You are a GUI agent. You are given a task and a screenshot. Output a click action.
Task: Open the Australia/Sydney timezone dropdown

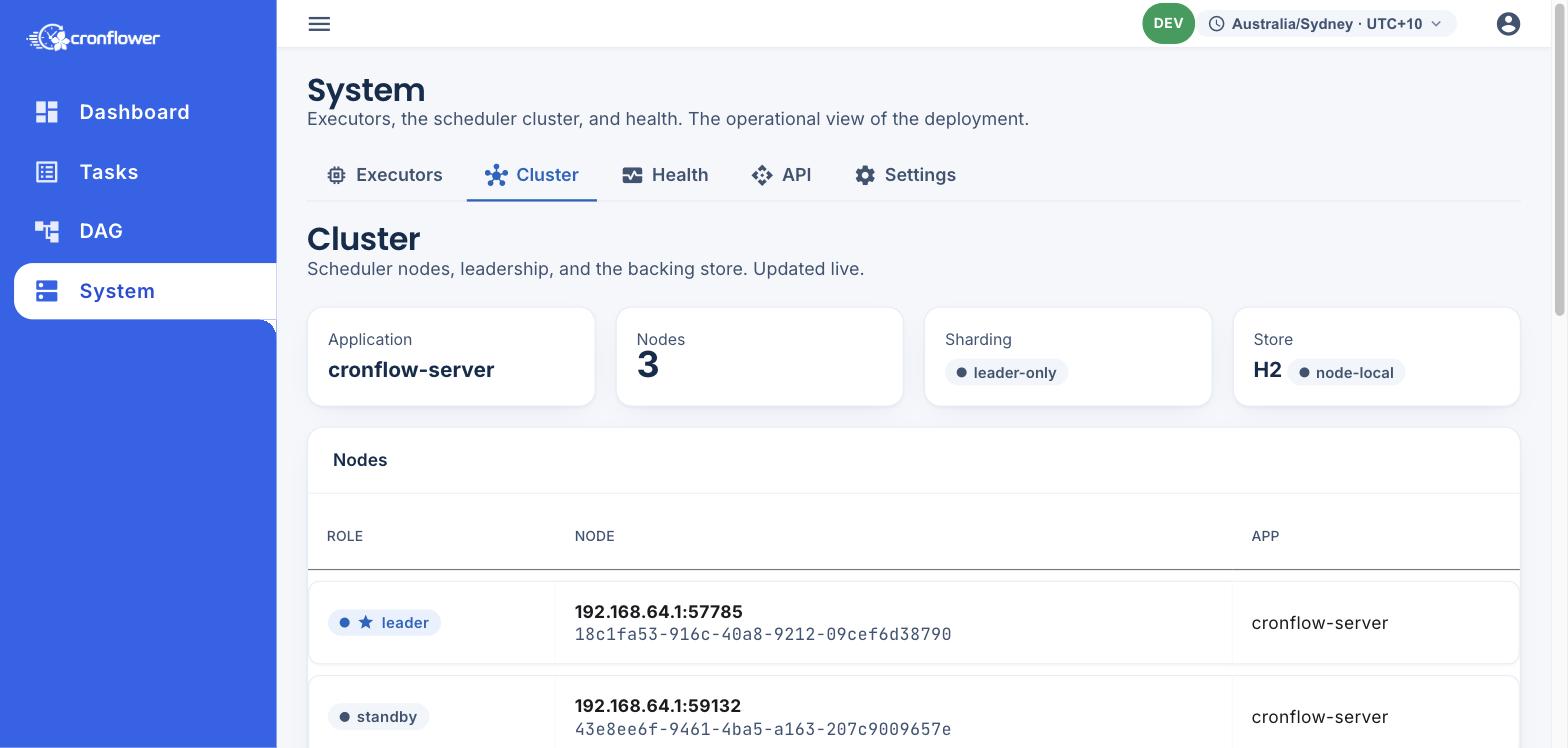pos(1327,24)
